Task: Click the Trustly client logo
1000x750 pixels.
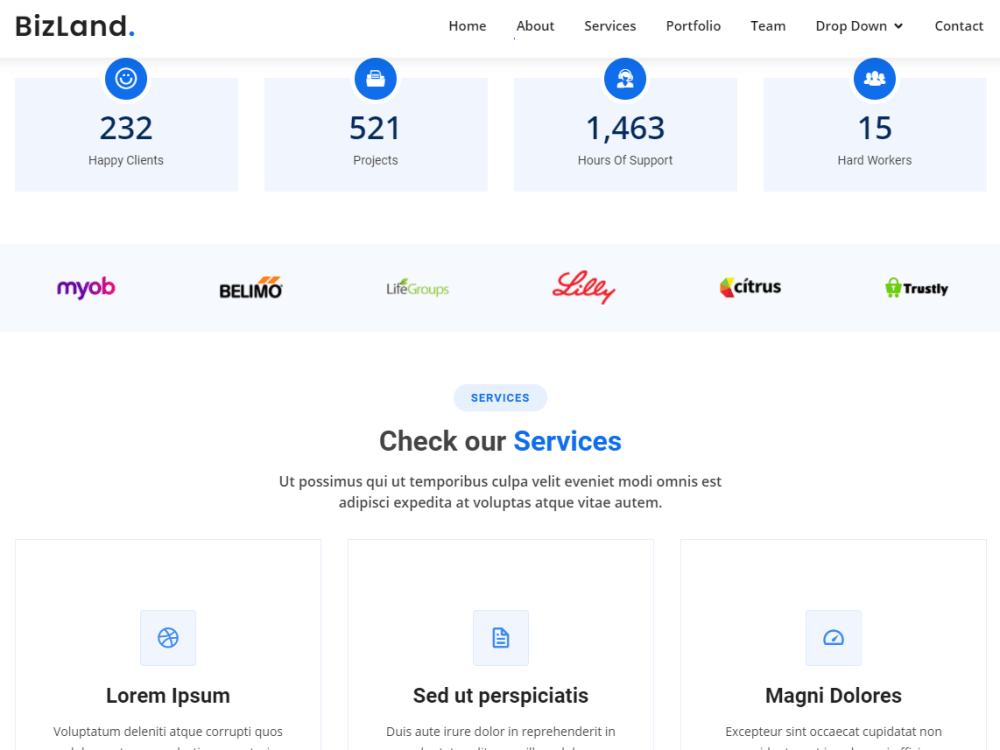Action: 916,288
